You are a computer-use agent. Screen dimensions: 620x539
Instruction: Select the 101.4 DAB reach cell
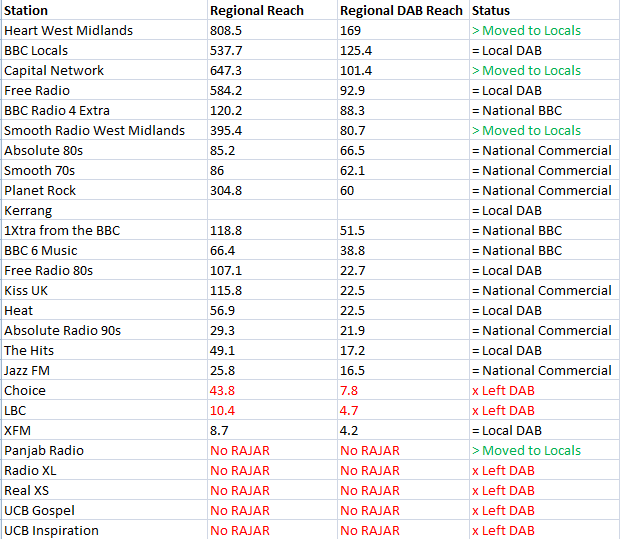point(403,70)
